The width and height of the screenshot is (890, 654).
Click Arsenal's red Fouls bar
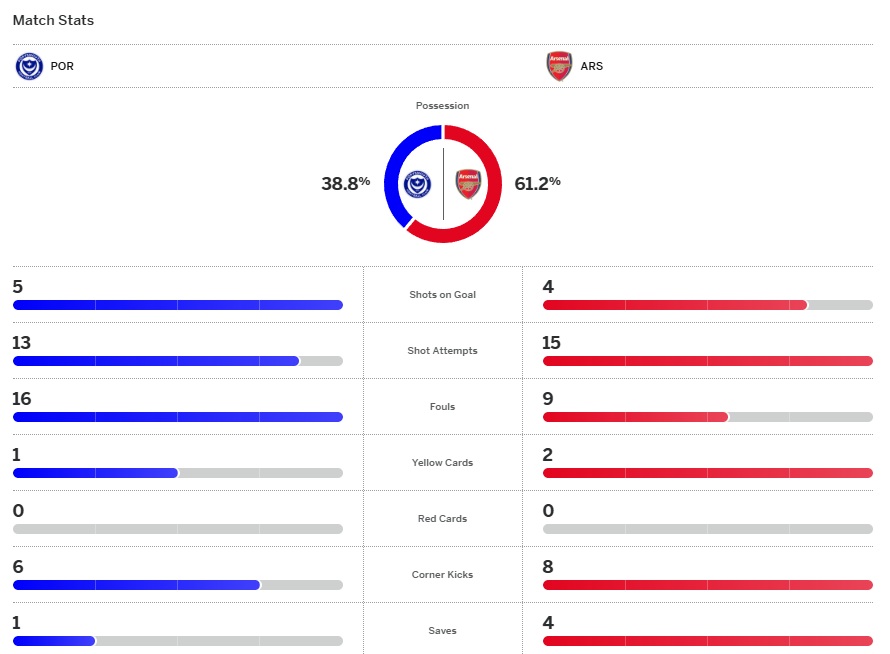635,417
